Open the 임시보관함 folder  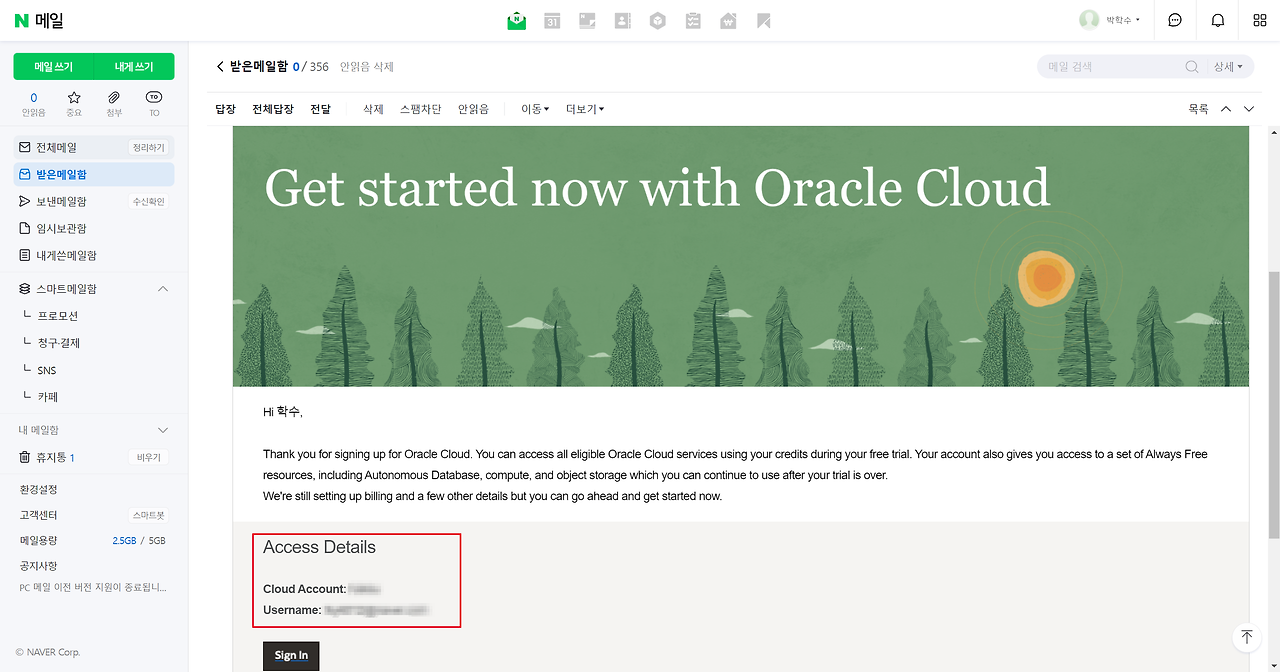(61, 228)
